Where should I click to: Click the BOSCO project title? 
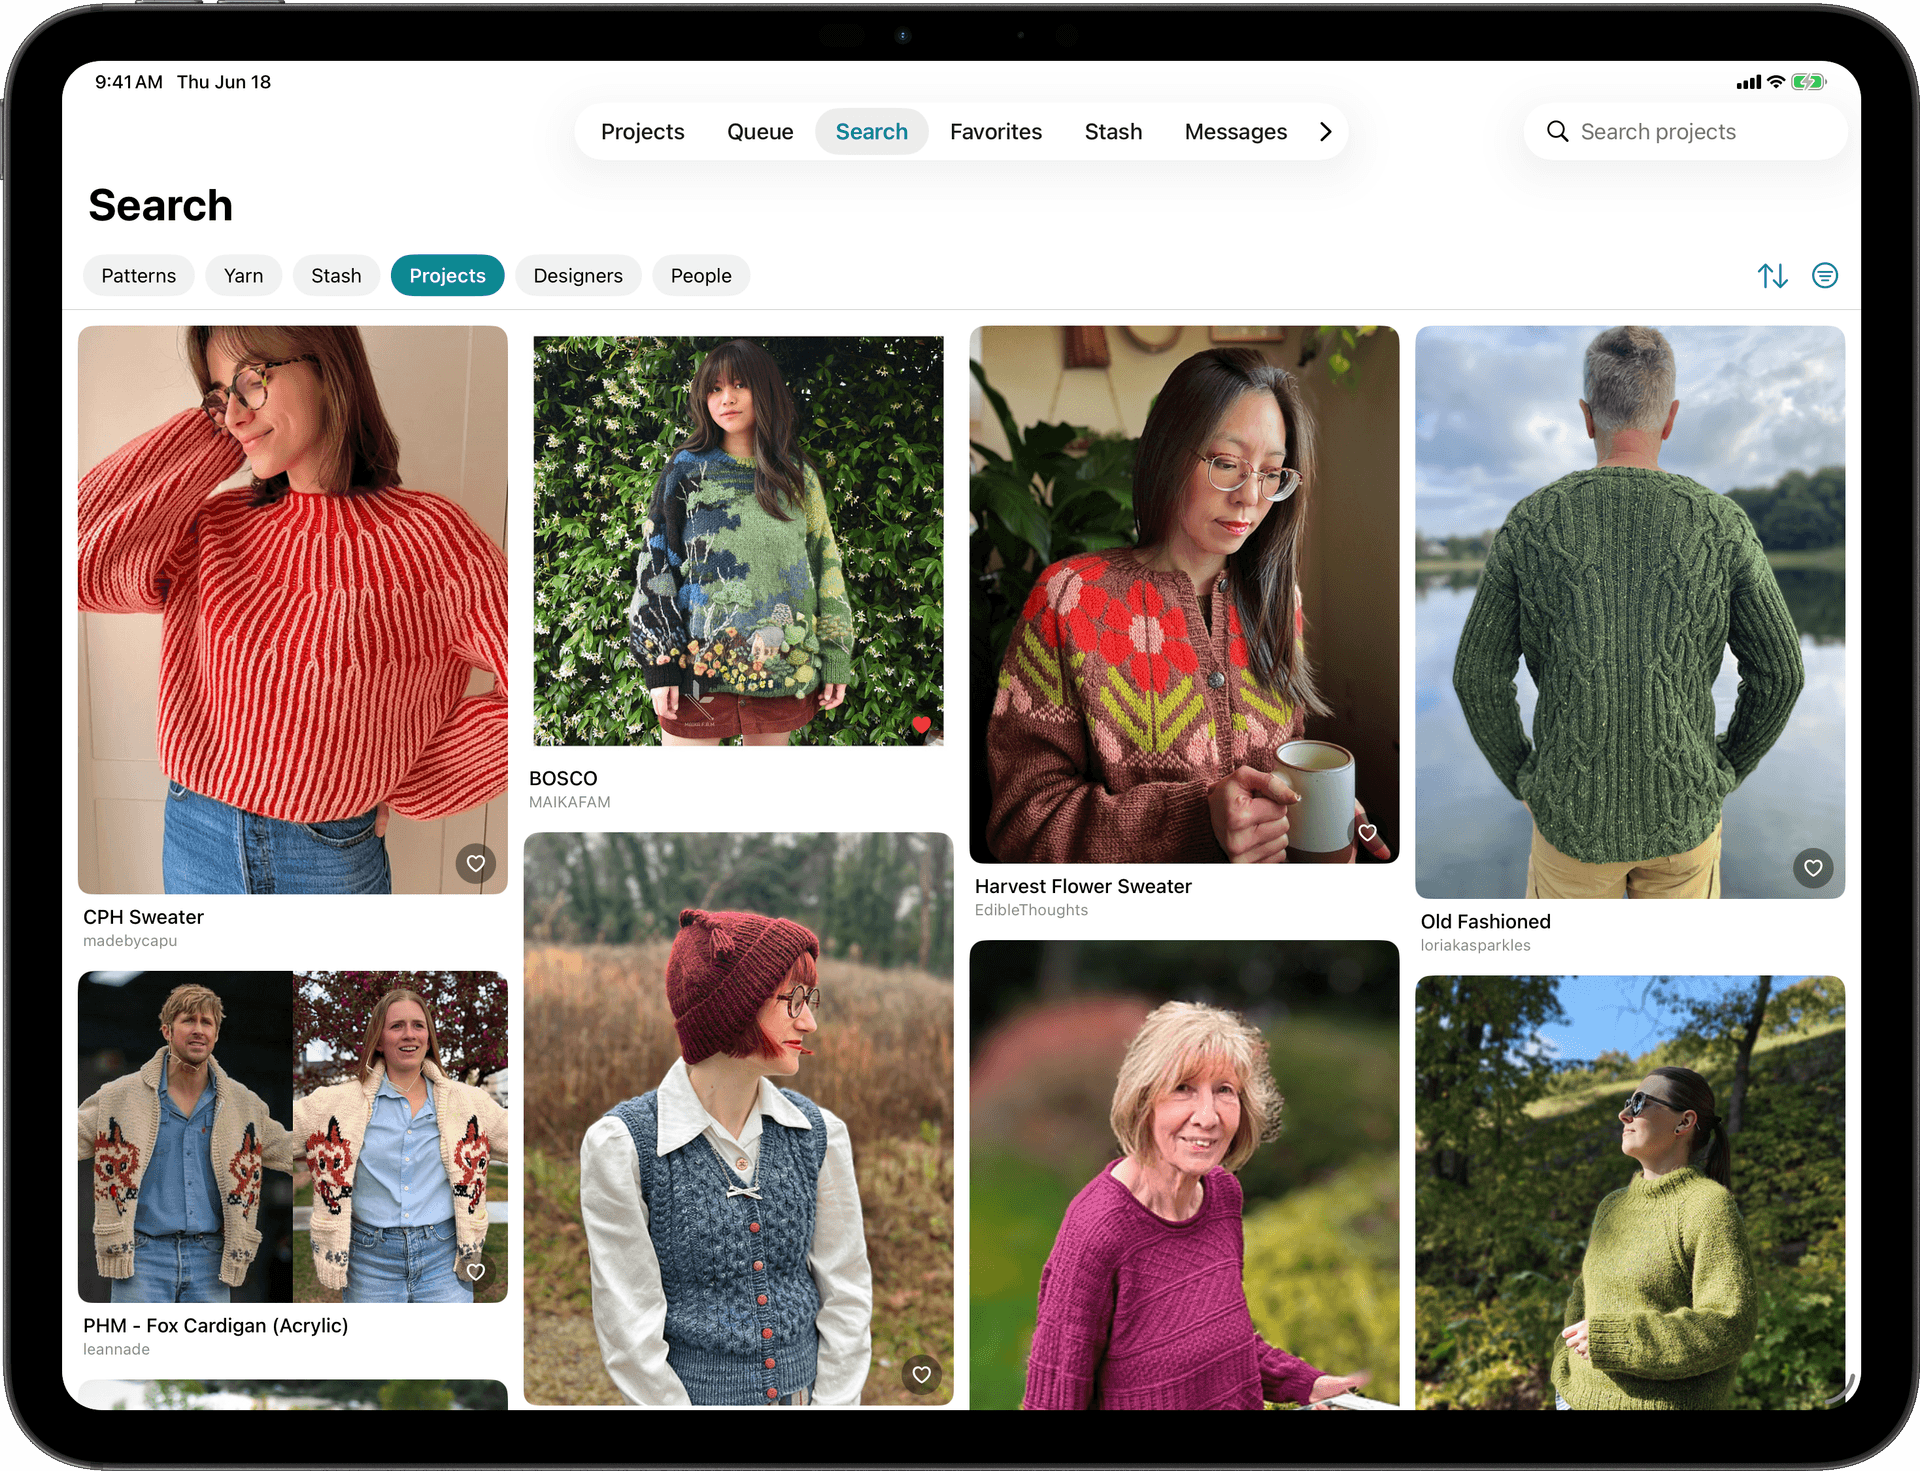[x=563, y=778]
